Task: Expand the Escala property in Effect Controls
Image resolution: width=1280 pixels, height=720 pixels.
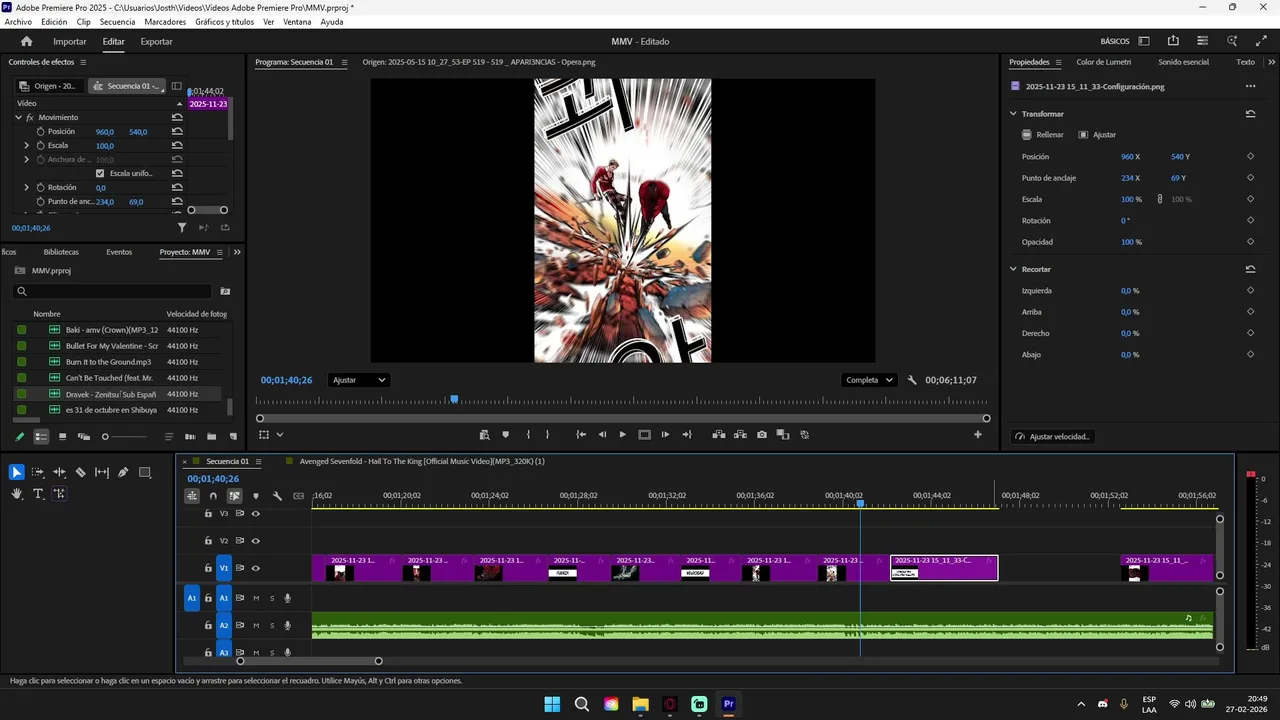Action: point(27,145)
